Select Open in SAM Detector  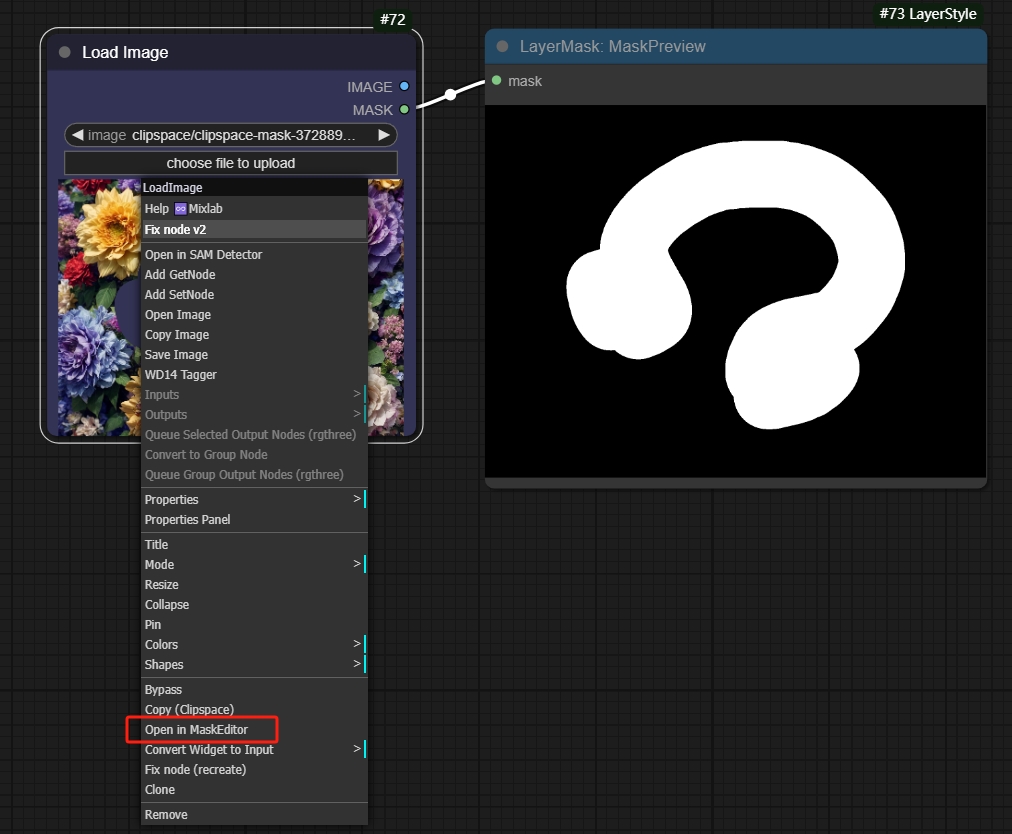204,254
